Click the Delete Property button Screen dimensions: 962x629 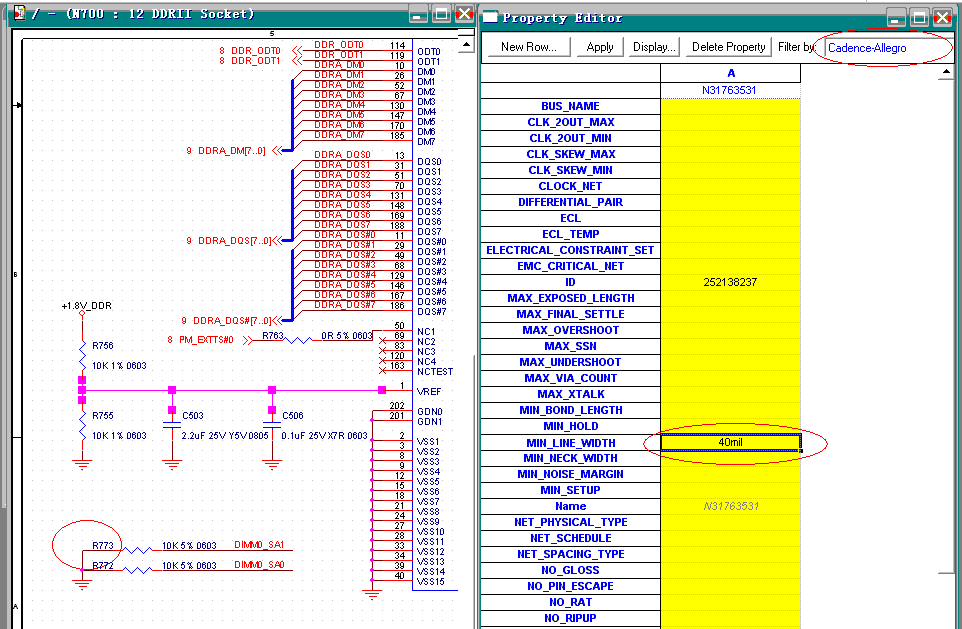[x=728, y=47]
